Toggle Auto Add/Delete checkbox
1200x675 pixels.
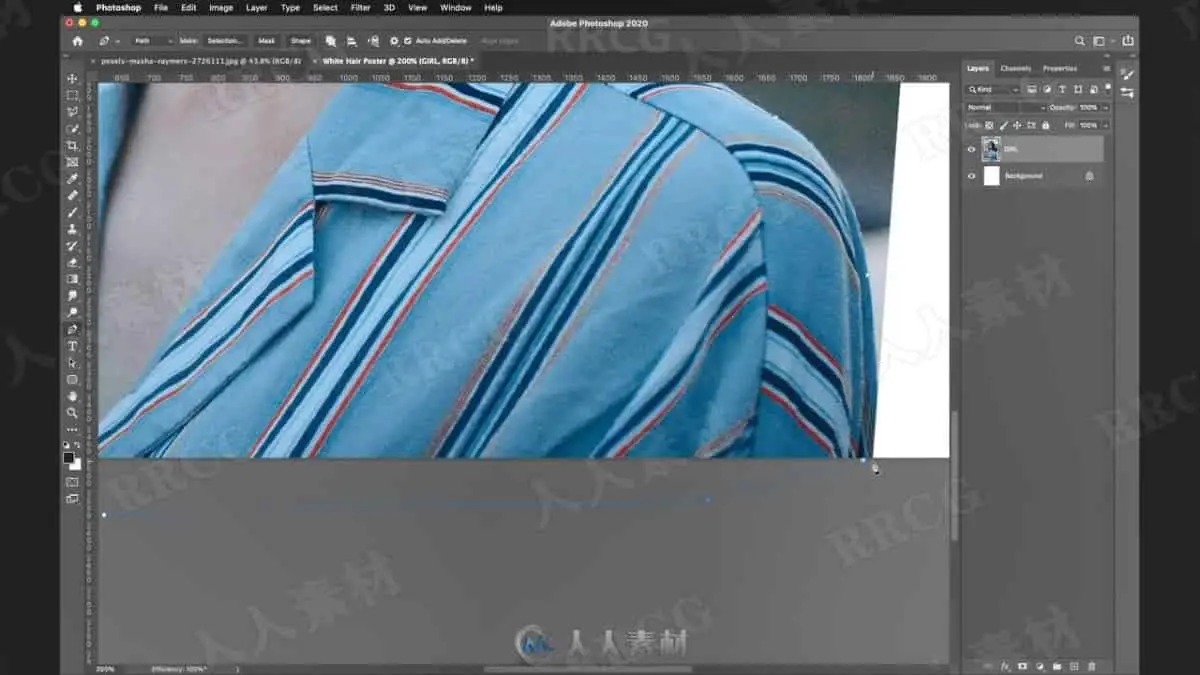pos(407,41)
